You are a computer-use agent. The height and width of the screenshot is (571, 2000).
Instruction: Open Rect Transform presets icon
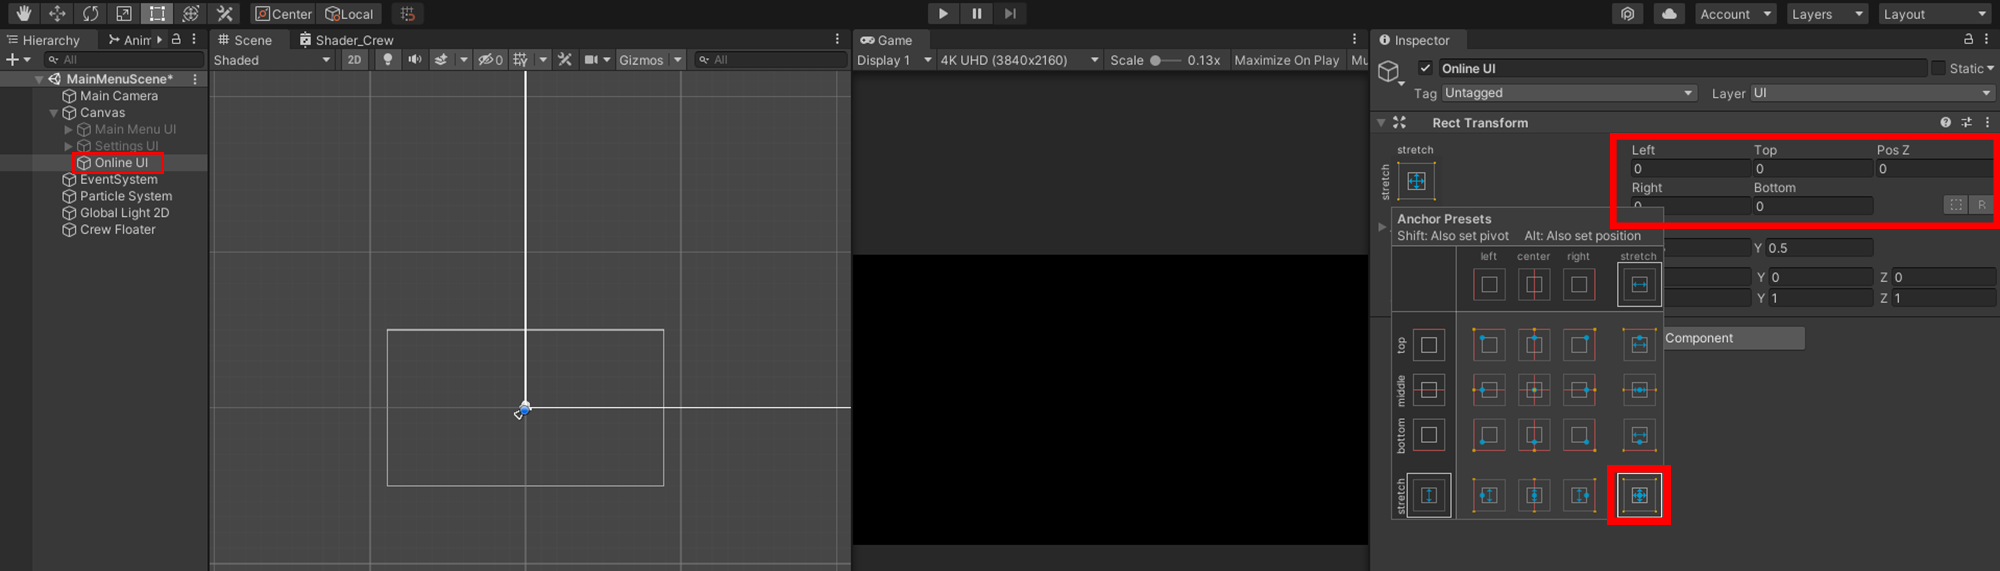1966,123
